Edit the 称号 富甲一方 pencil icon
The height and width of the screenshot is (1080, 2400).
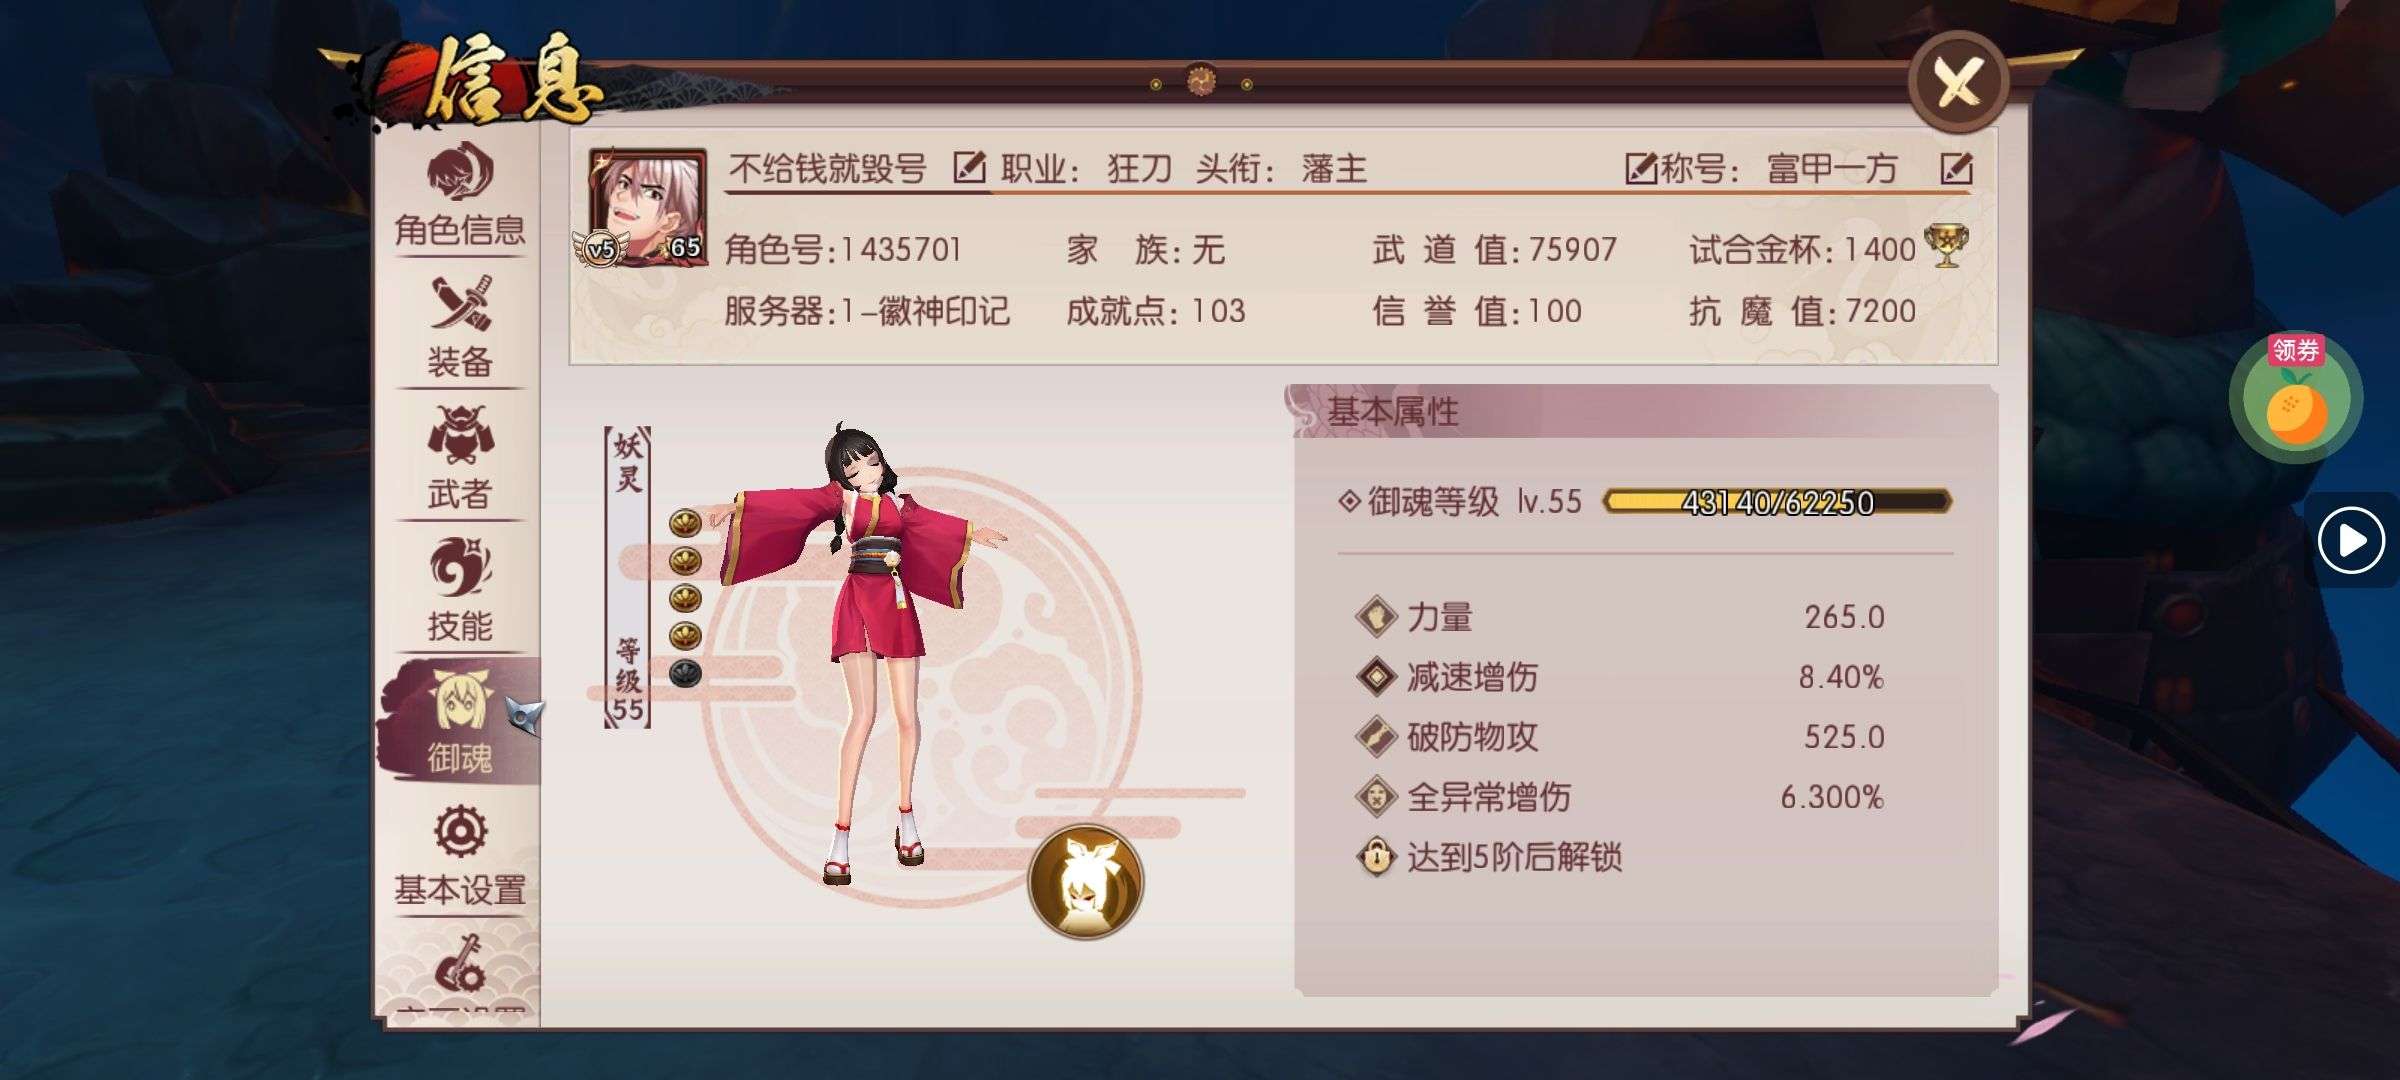coord(1956,168)
